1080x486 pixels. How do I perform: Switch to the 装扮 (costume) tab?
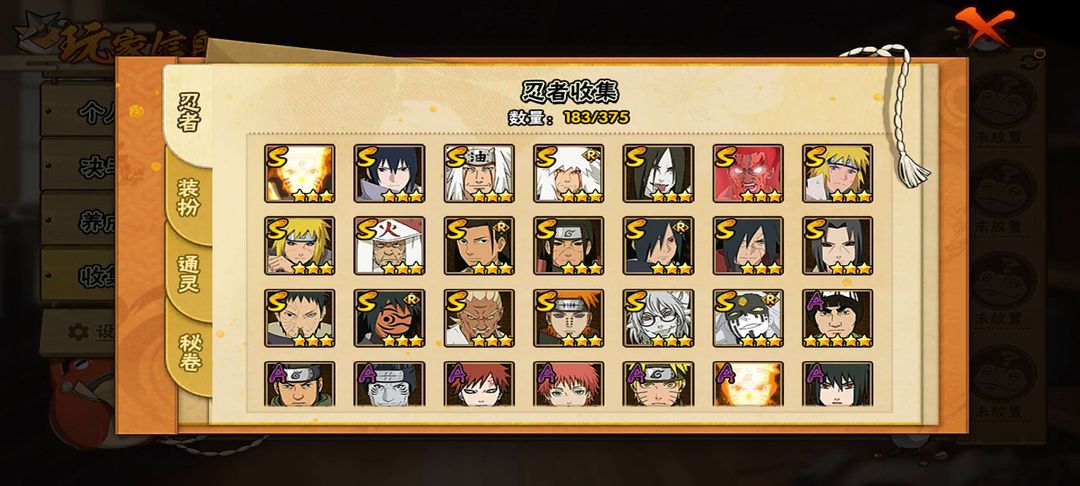coord(188,197)
